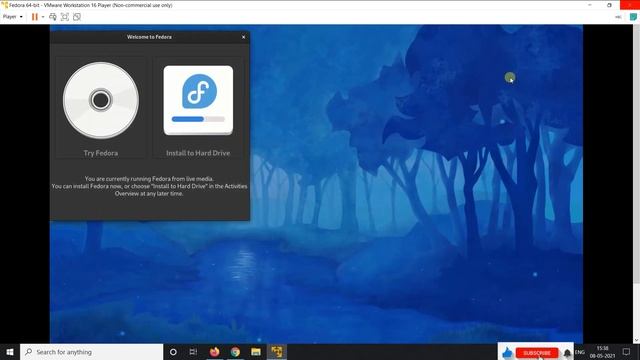Screen dimensions: 640x360
Task: Click the VMware logo in title bar
Action: (4, 5)
